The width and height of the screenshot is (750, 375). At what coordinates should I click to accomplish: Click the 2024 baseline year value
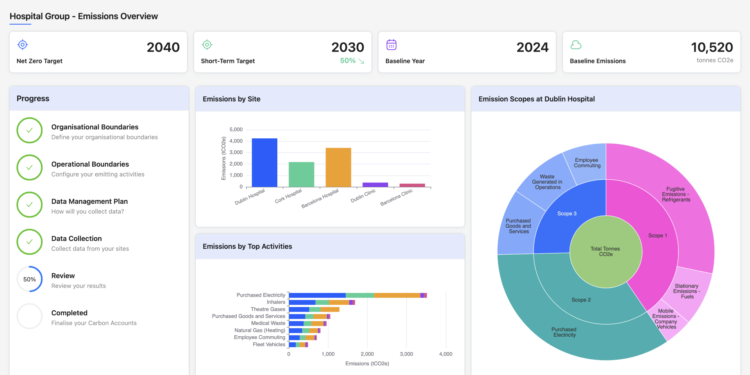pyautogui.click(x=532, y=47)
